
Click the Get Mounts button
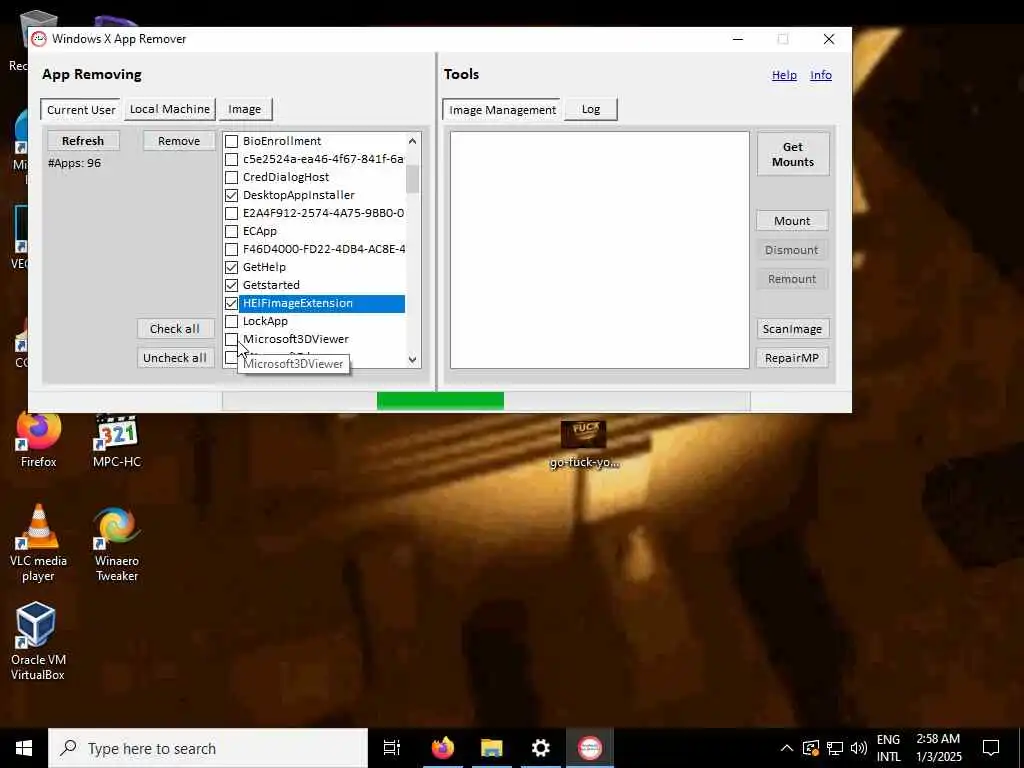click(x=793, y=154)
